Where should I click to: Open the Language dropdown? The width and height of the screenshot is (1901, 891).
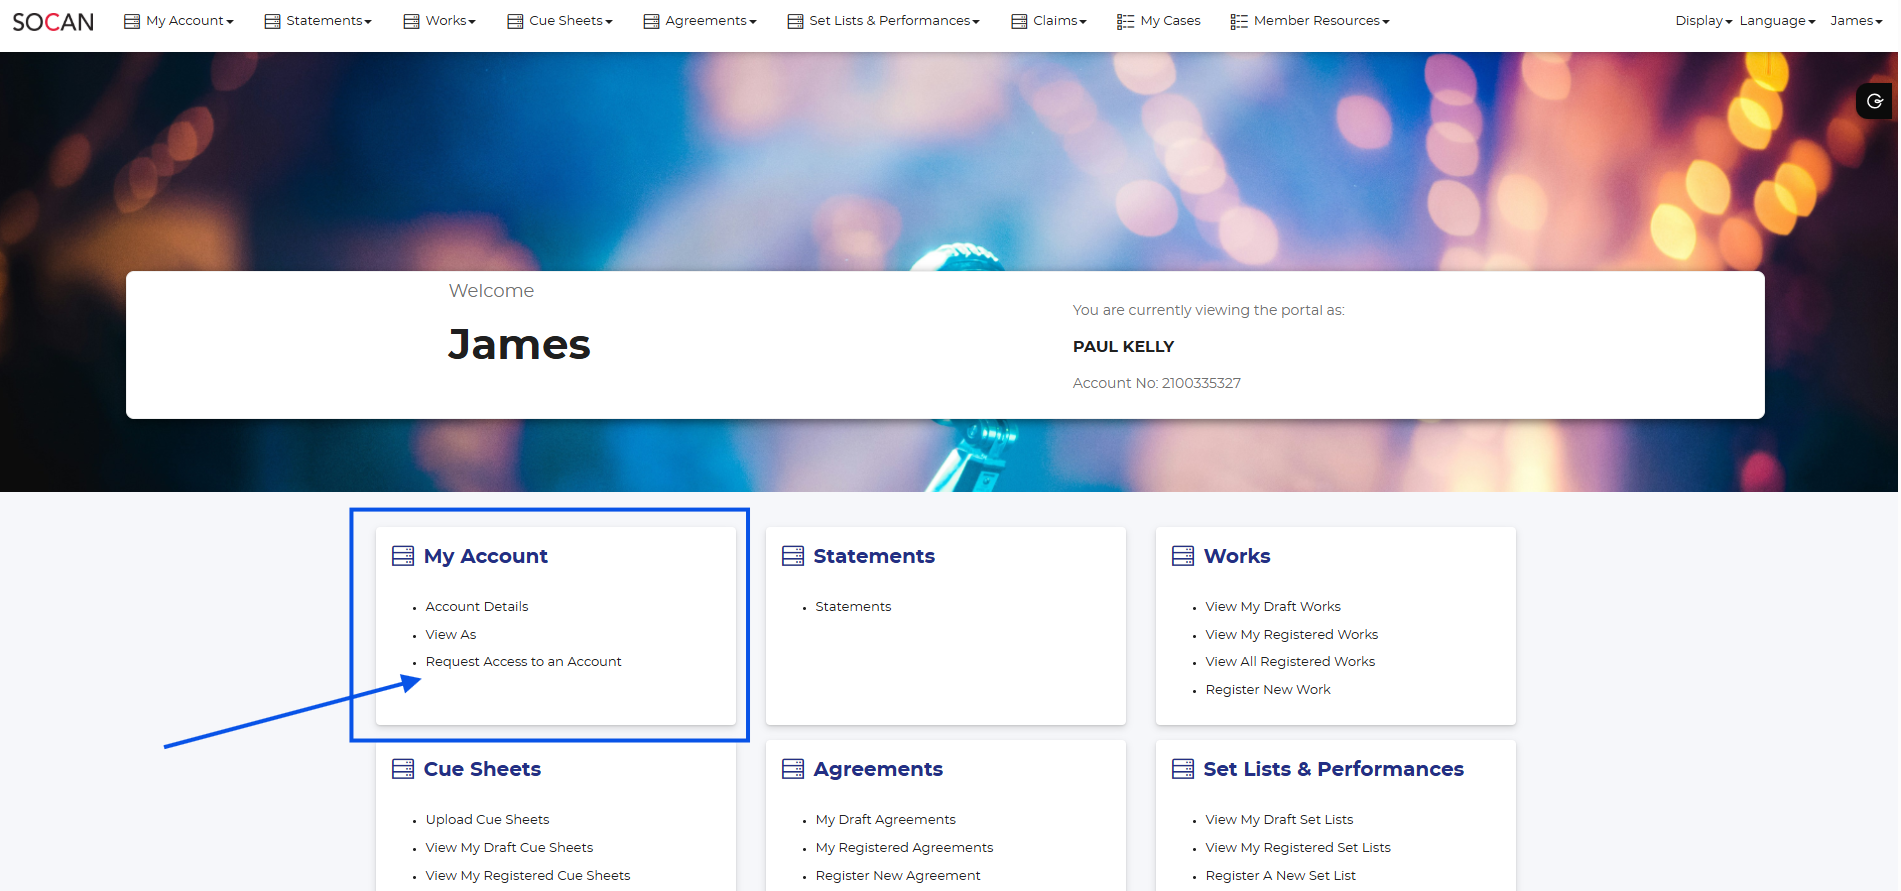[1776, 21]
